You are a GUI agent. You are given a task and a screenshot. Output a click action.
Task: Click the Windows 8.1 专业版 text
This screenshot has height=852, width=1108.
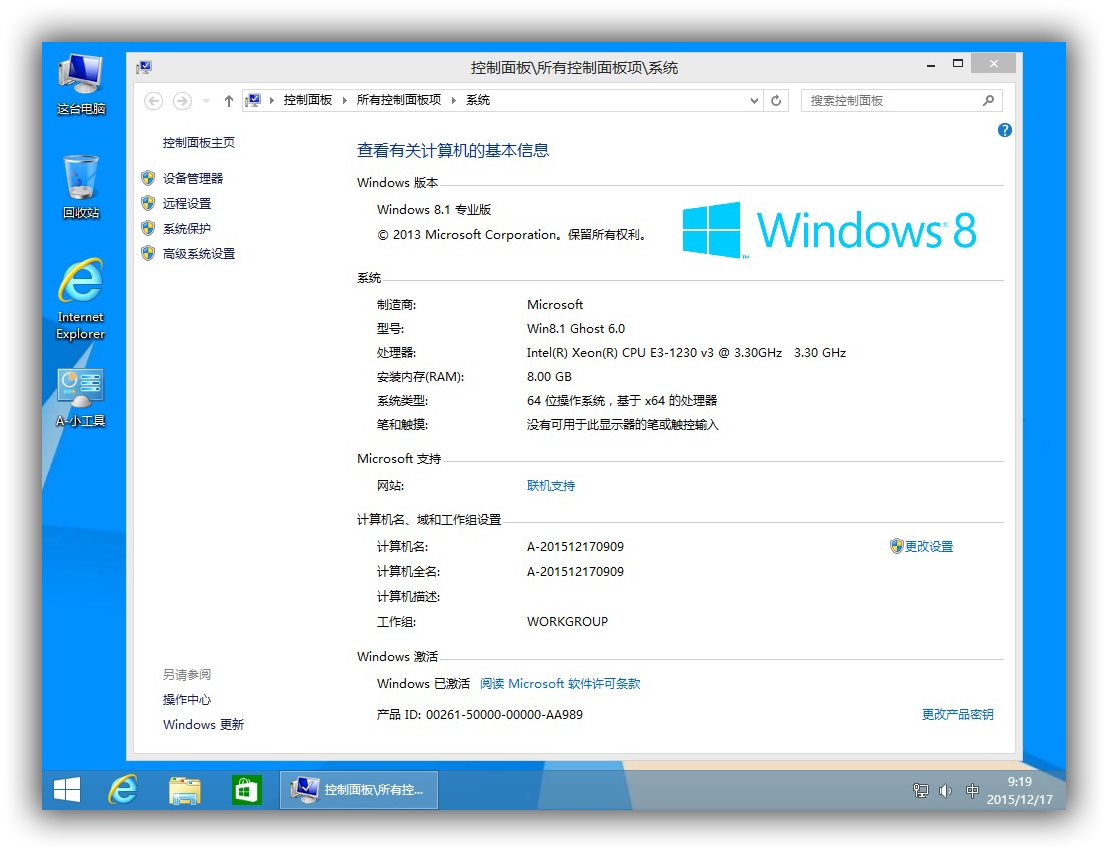pos(434,210)
